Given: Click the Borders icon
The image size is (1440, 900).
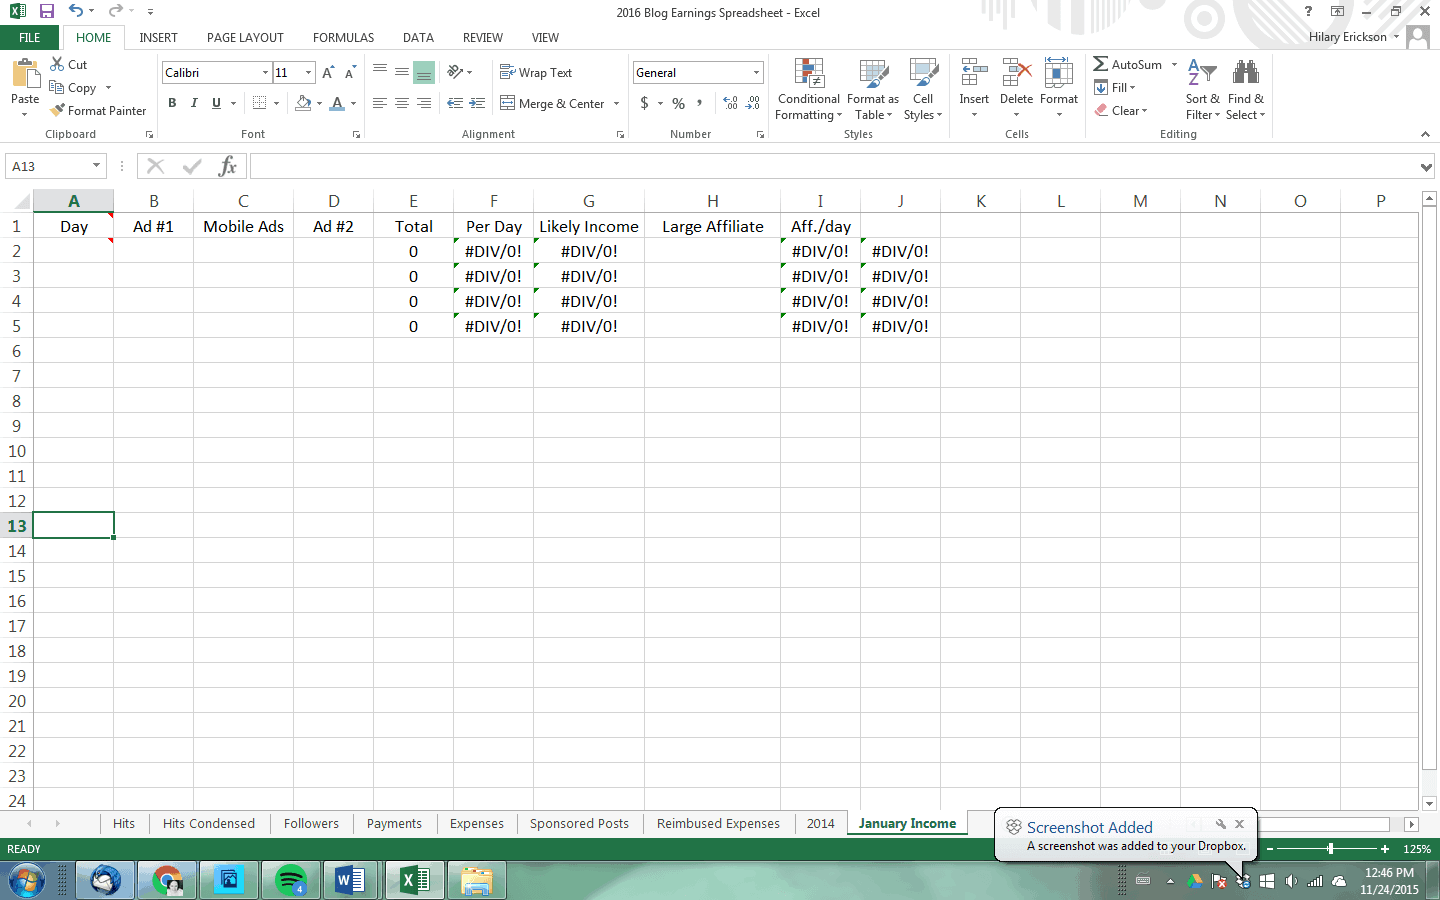Looking at the screenshot, I should pos(260,103).
